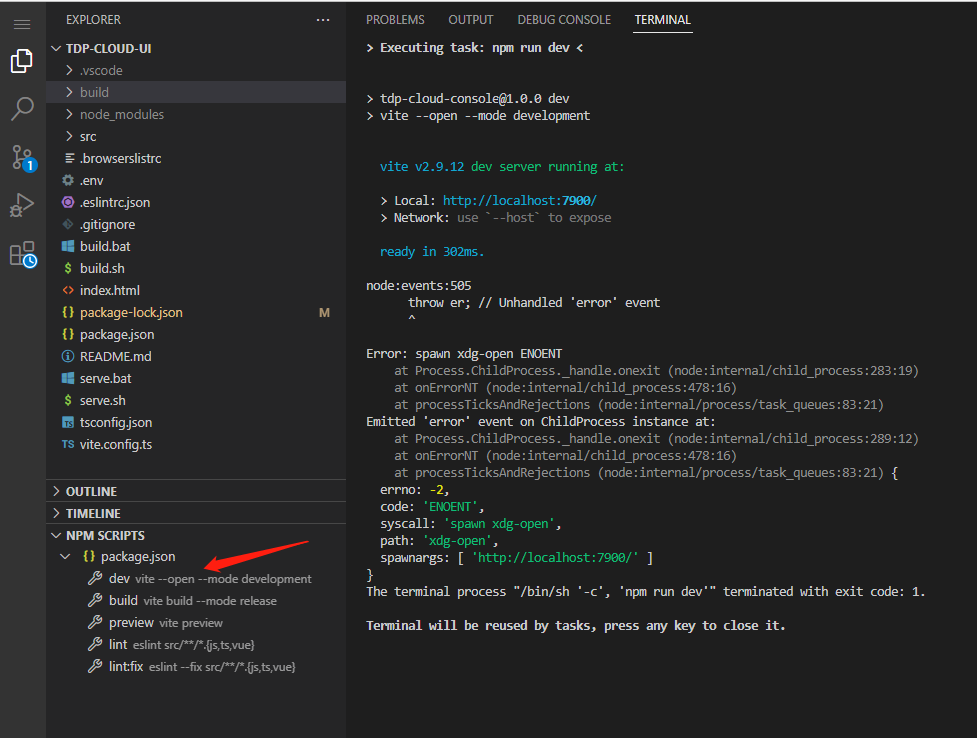Image resolution: width=977 pixels, height=738 pixels.
Task: Run the lint eslint script
Action: (x=196, y=645)
